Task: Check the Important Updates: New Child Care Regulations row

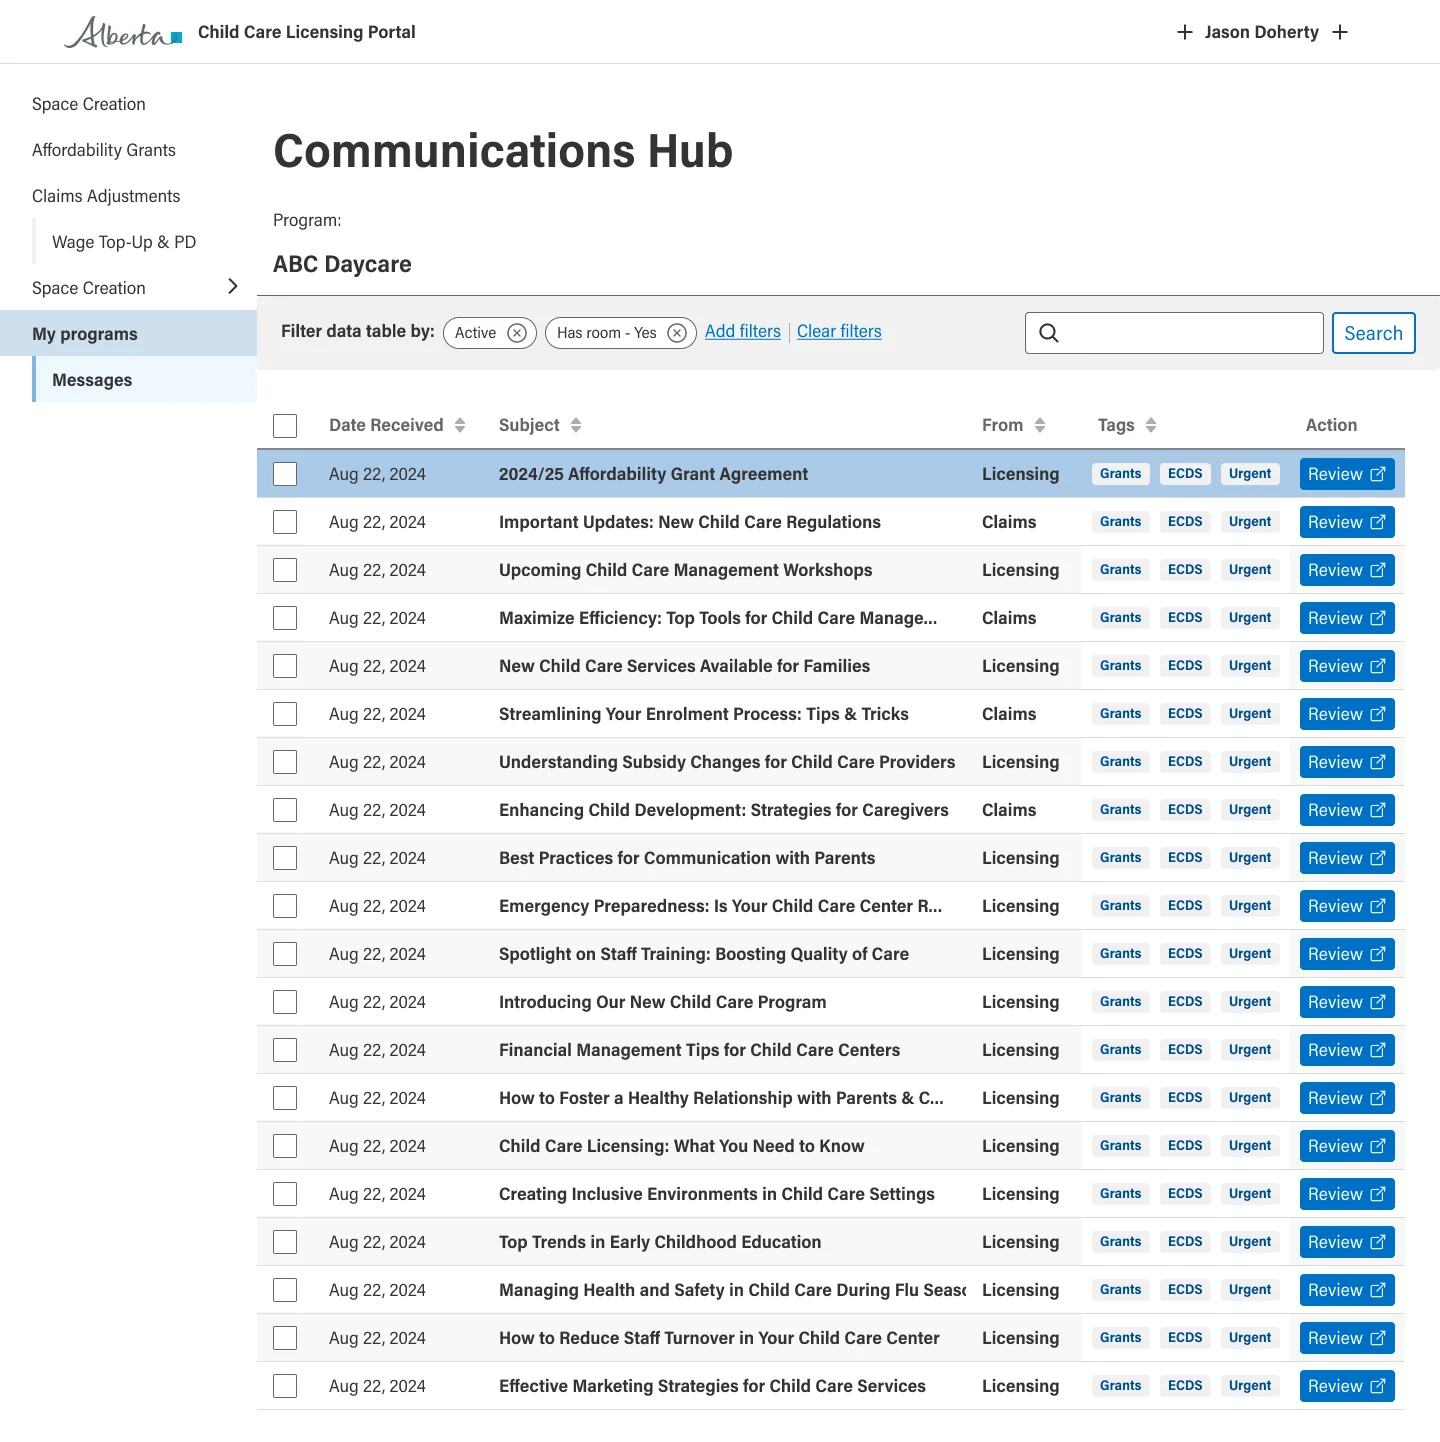Action: pyautogui.click(x=285, y=522)
